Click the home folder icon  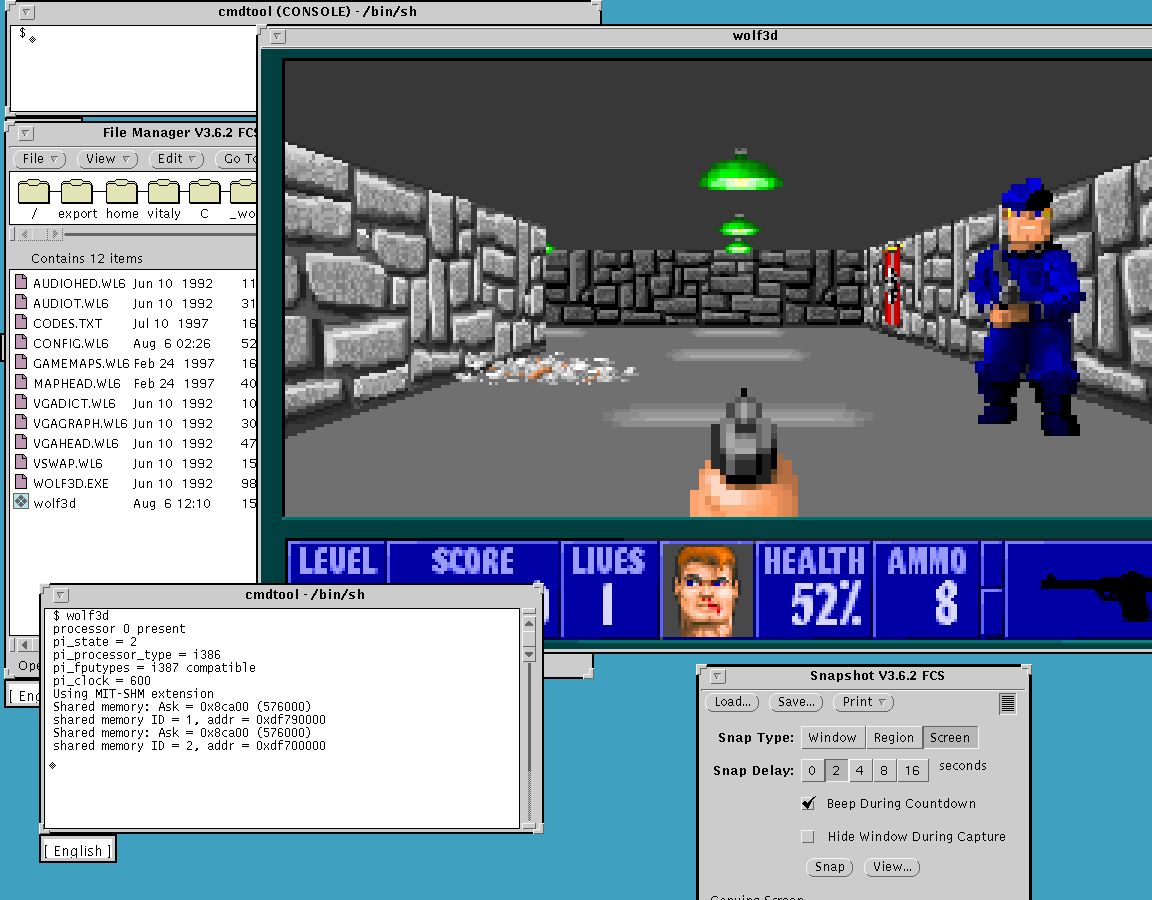(122, 192)
